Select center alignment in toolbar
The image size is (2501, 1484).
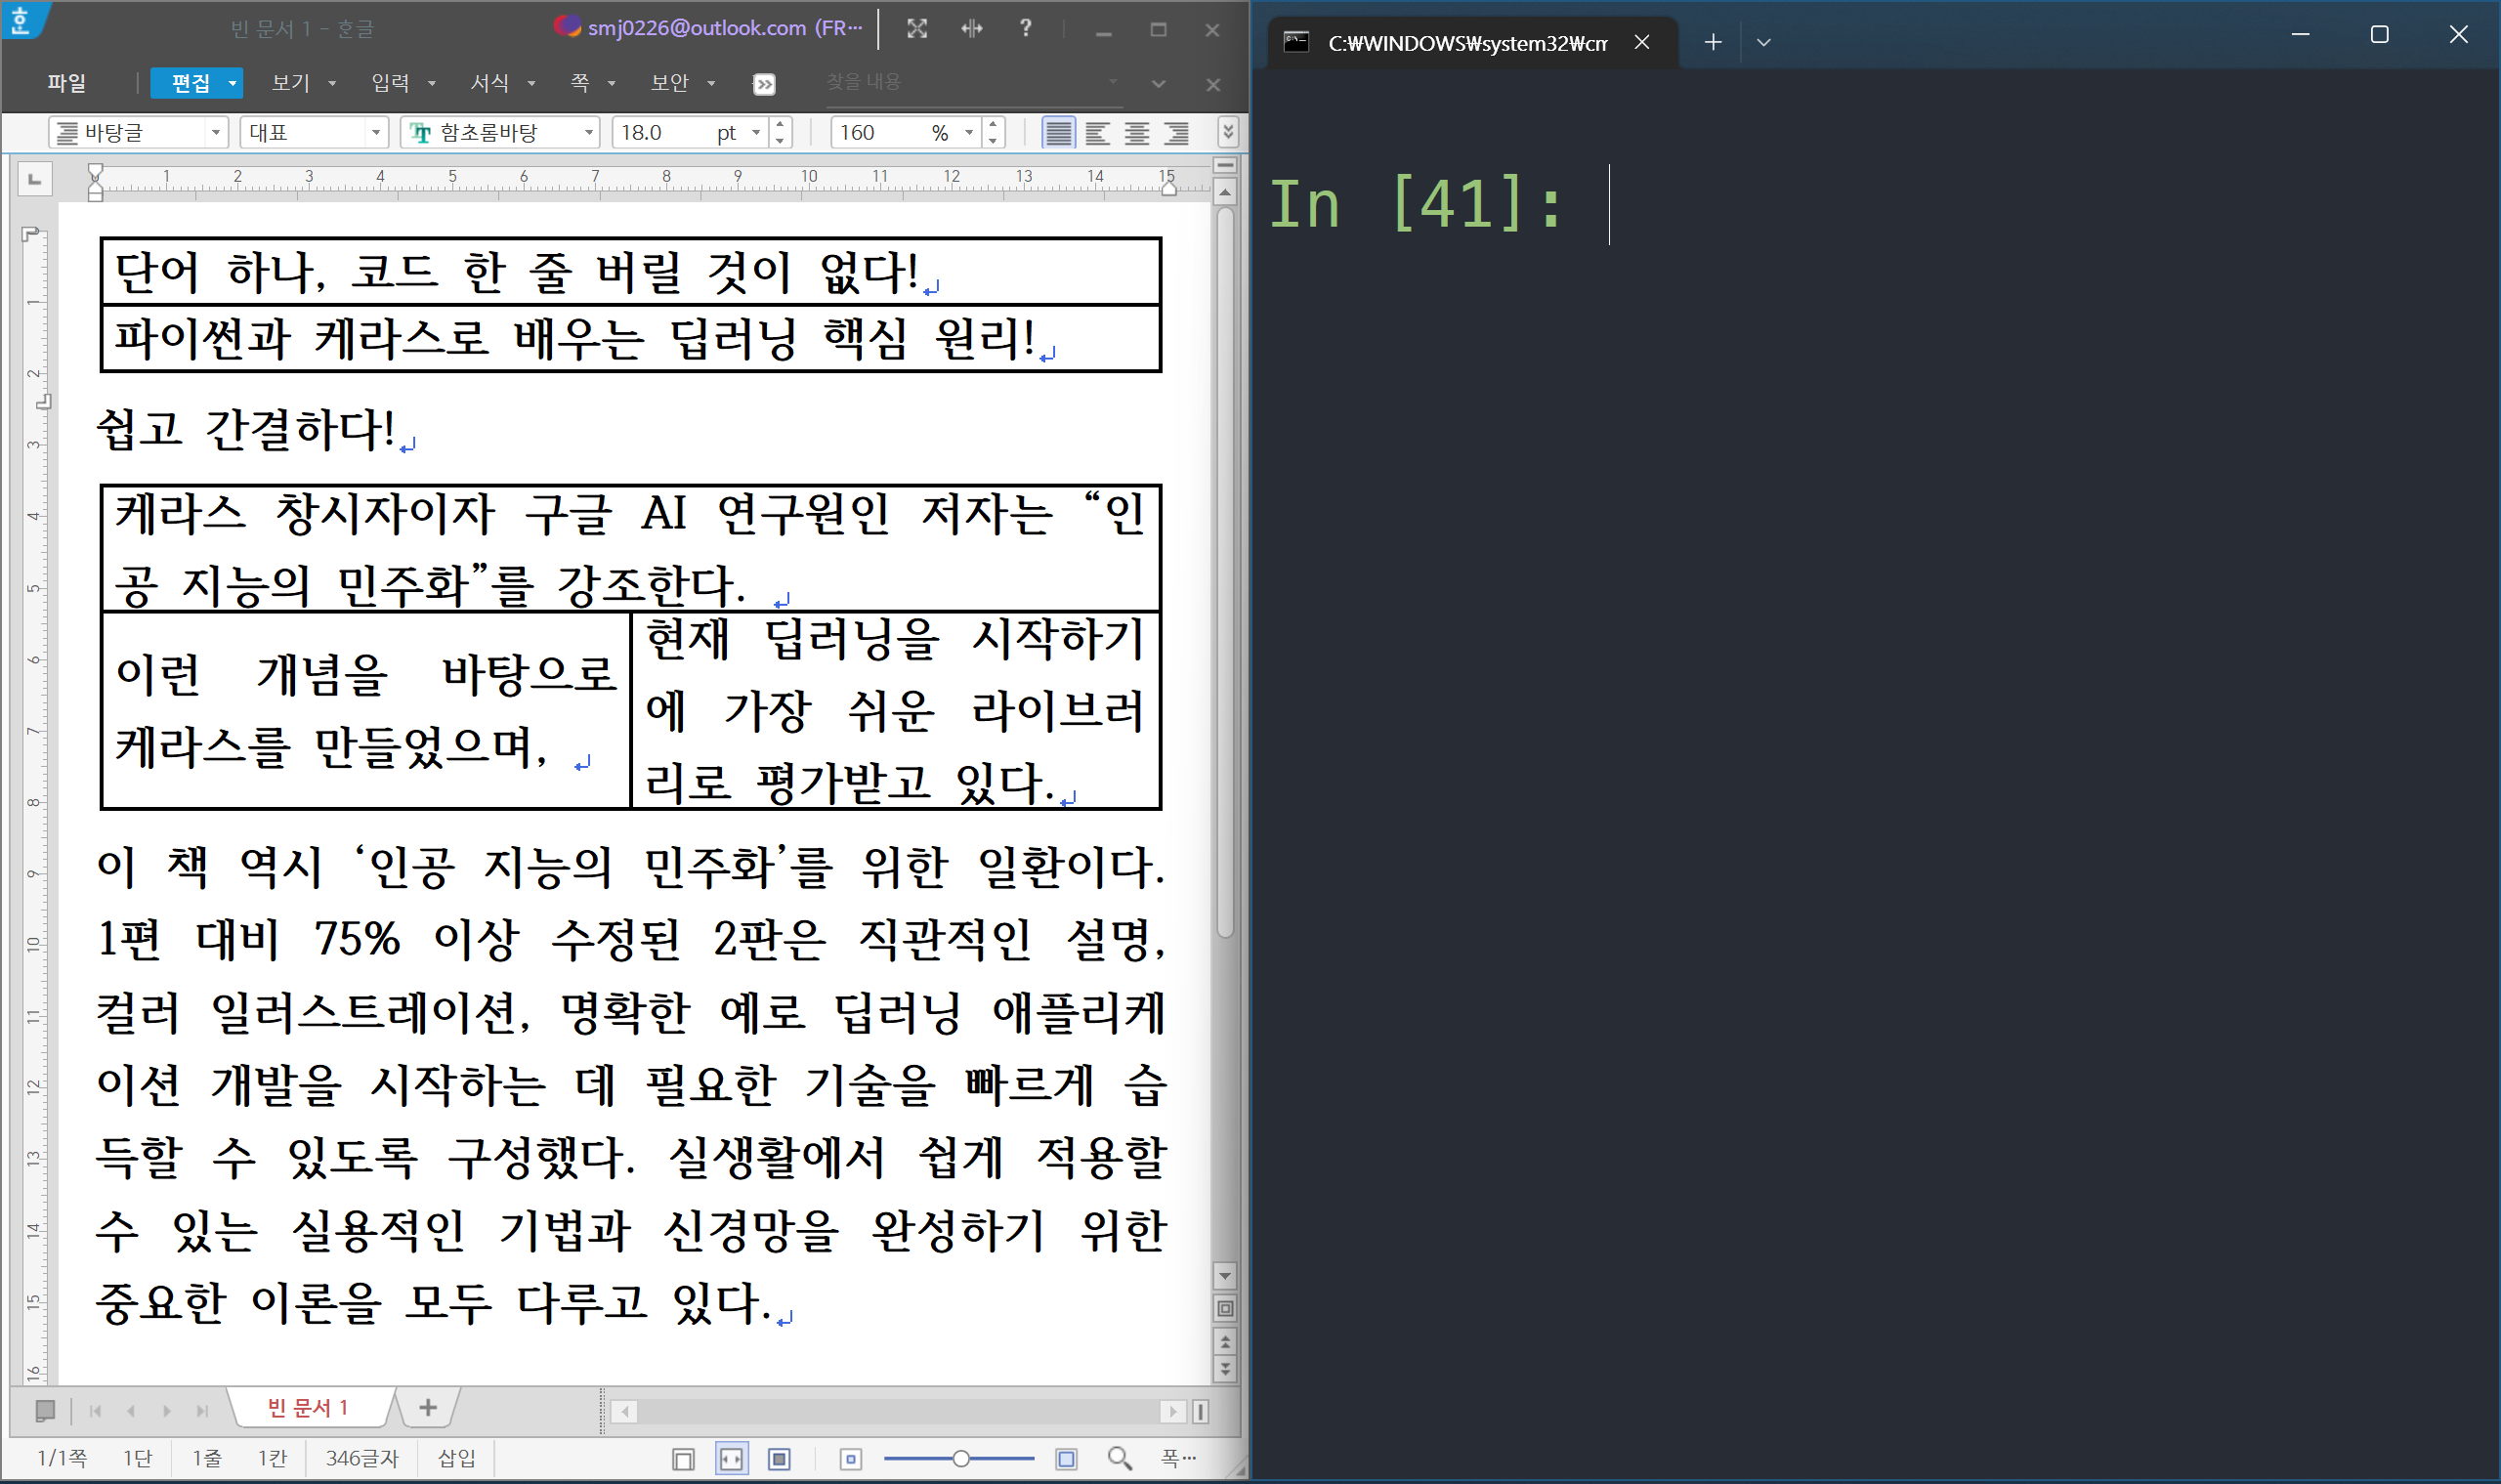[1137, 133]
